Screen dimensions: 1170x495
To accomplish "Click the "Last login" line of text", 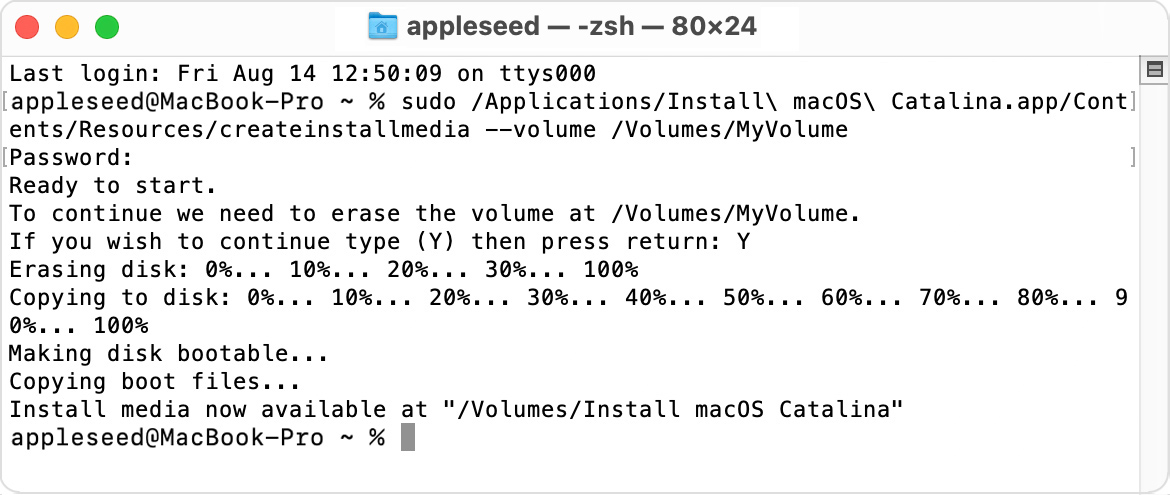I will click(x=302, y=74).
